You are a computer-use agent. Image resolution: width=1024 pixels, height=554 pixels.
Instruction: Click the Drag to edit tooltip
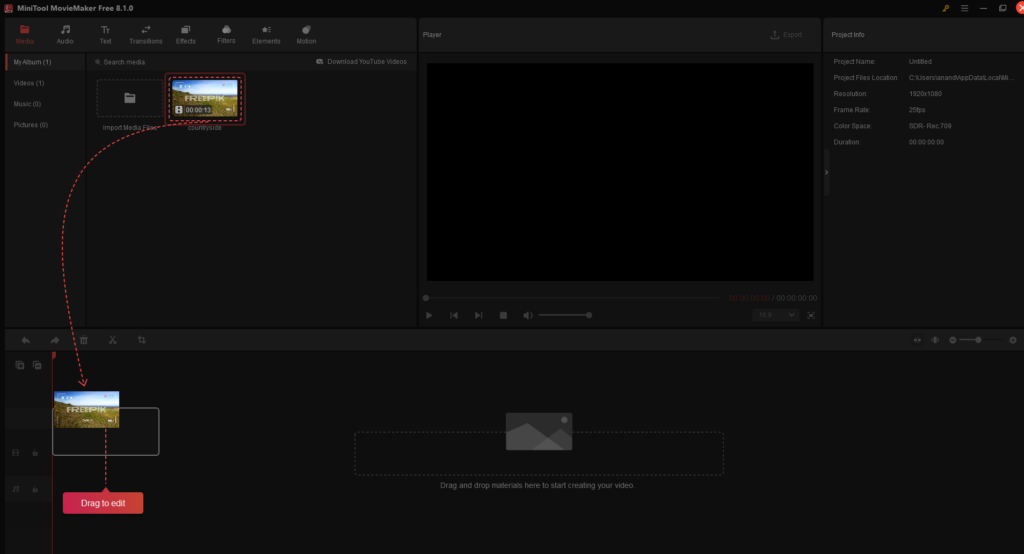[103, 503]
